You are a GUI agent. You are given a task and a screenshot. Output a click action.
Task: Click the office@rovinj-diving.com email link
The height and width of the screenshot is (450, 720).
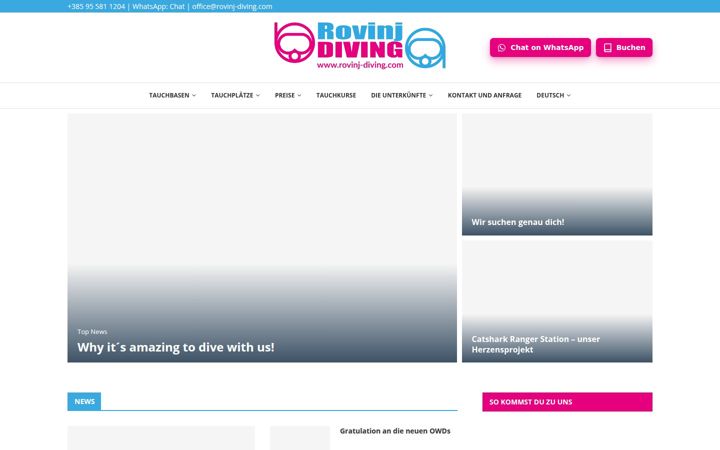[232, 6]
